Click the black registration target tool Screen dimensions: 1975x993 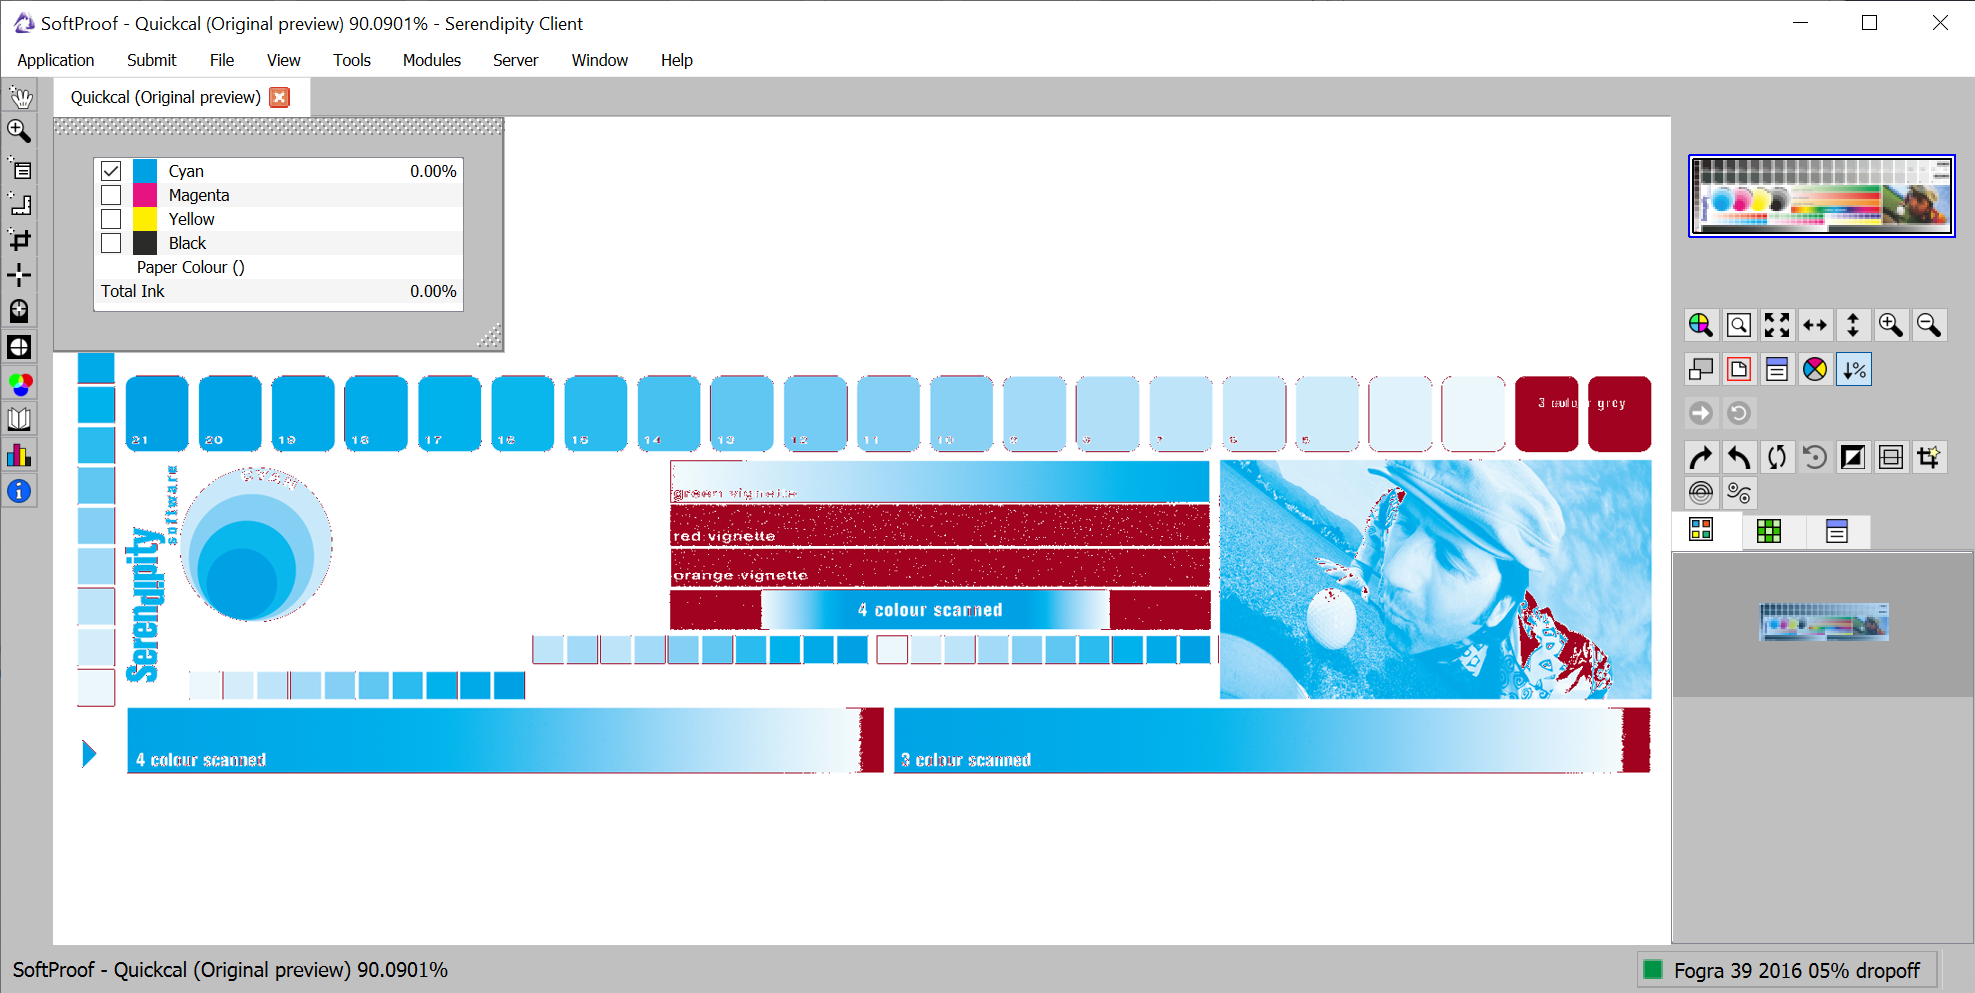pos(19,347)
